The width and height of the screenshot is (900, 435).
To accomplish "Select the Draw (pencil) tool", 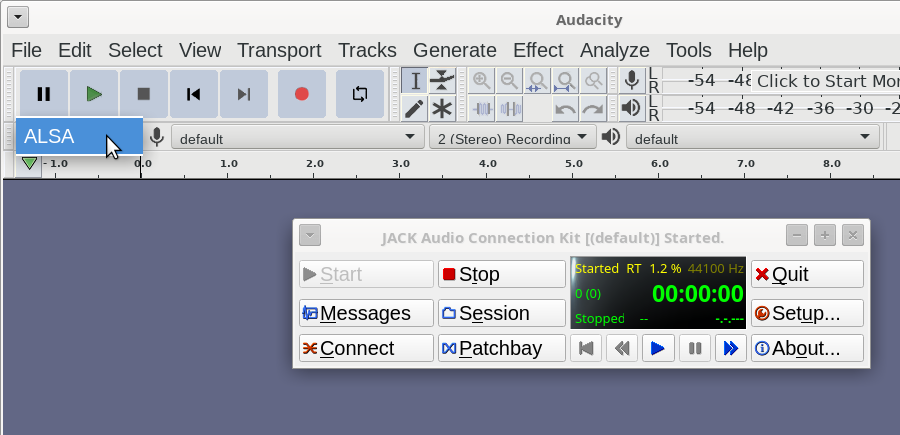I will click(x=415, y=108).
